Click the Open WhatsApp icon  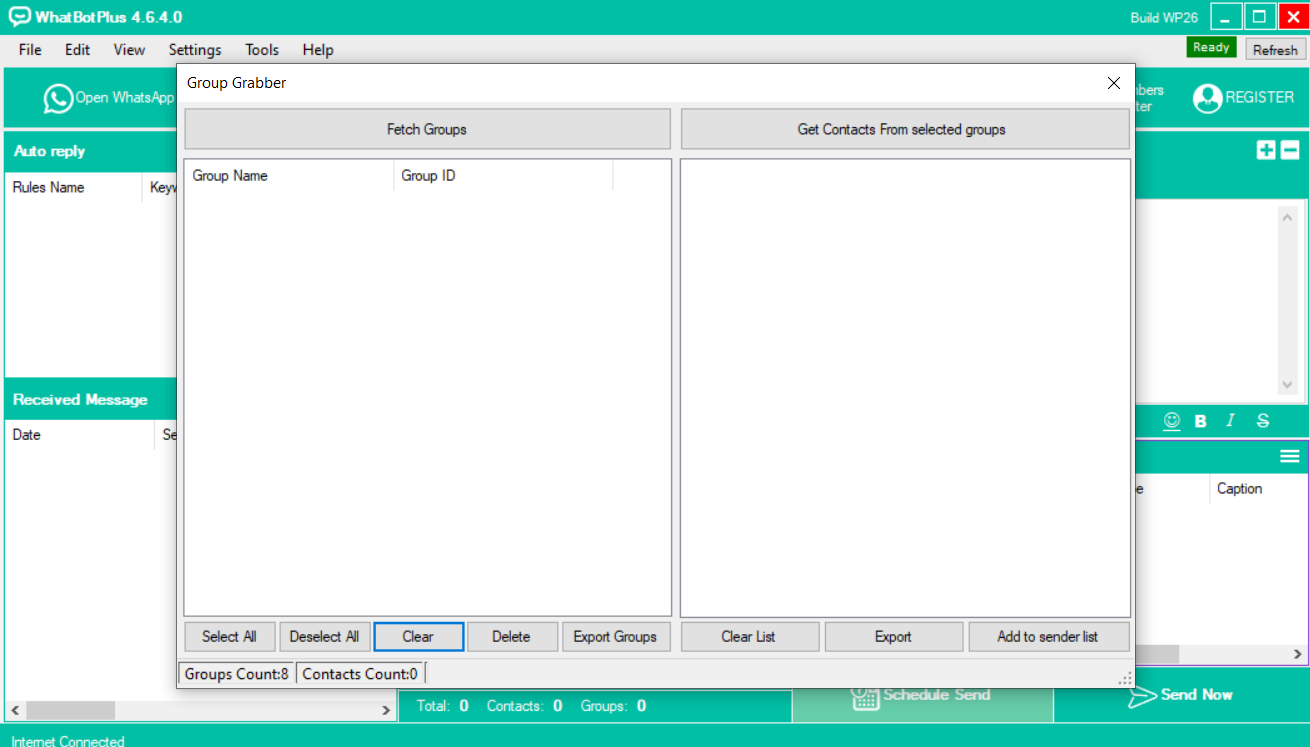[x=58, y=98]
